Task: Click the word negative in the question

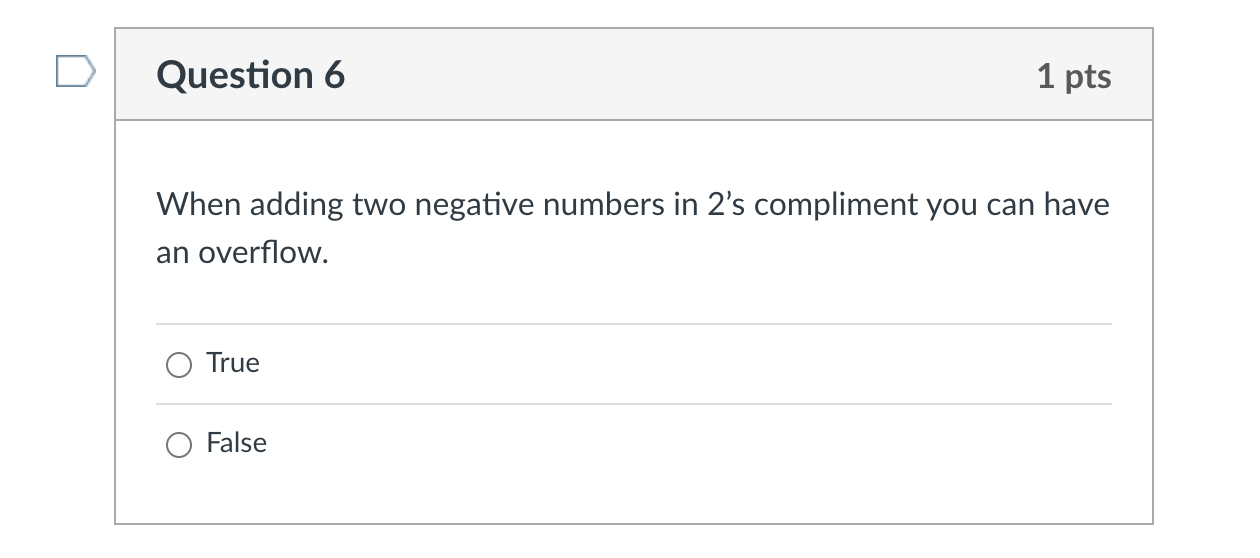Action: 474,206
